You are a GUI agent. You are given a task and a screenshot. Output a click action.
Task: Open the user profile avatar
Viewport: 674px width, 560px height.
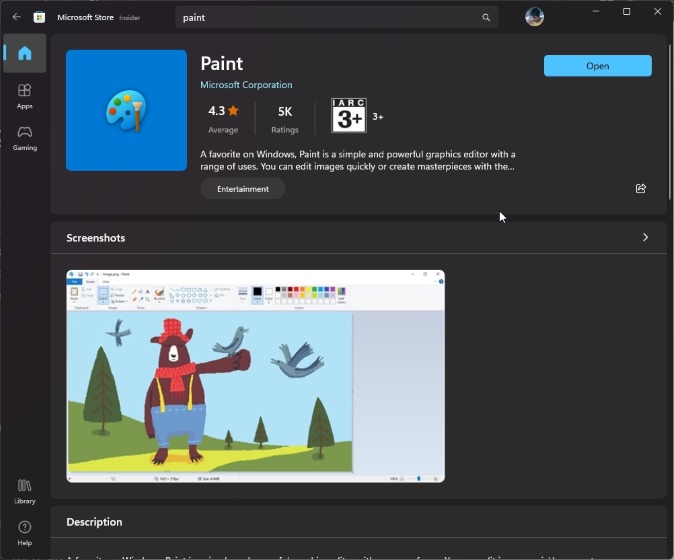click(x=534, y=17)
